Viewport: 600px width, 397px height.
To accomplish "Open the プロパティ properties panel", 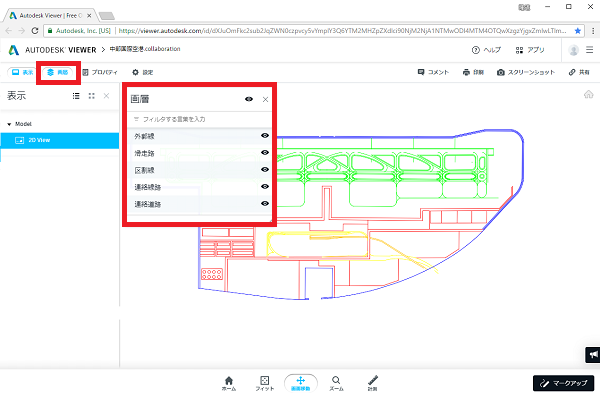I will (x=100, y=72).
